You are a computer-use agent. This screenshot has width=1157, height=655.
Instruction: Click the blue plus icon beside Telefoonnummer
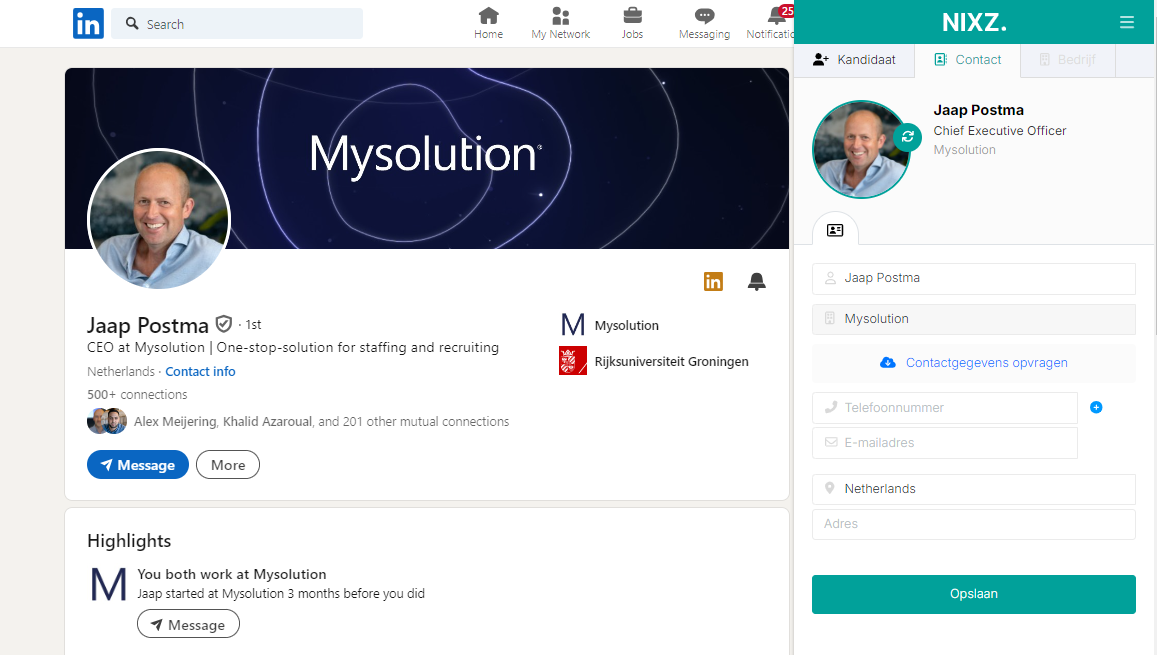point(1096,407)
